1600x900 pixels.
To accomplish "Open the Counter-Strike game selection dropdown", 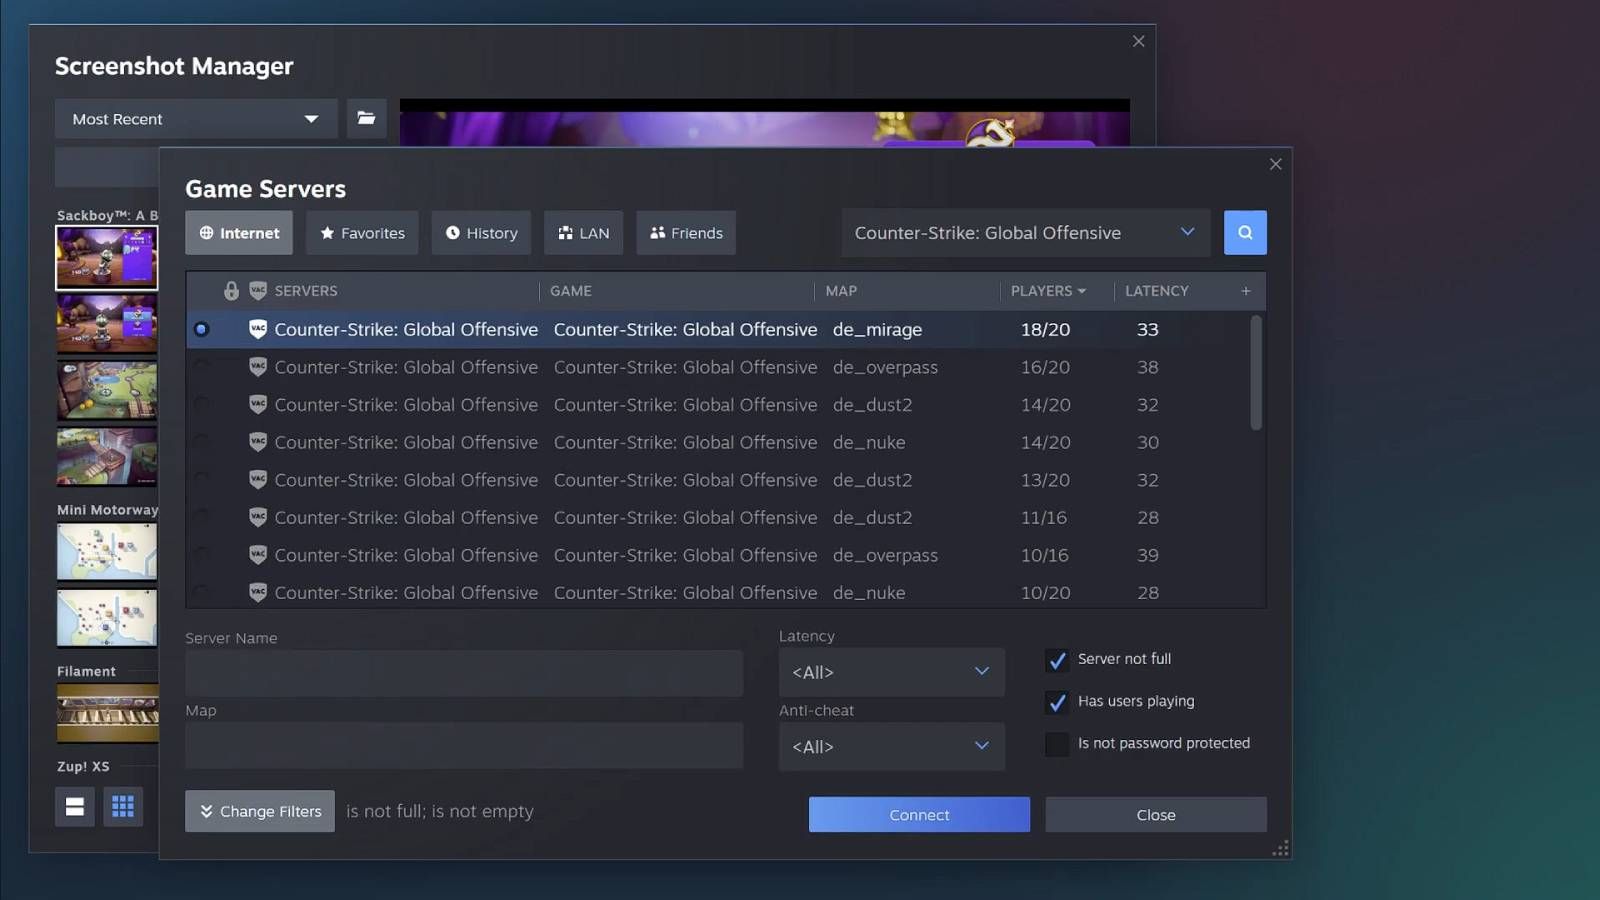I will click(1025, 233).
